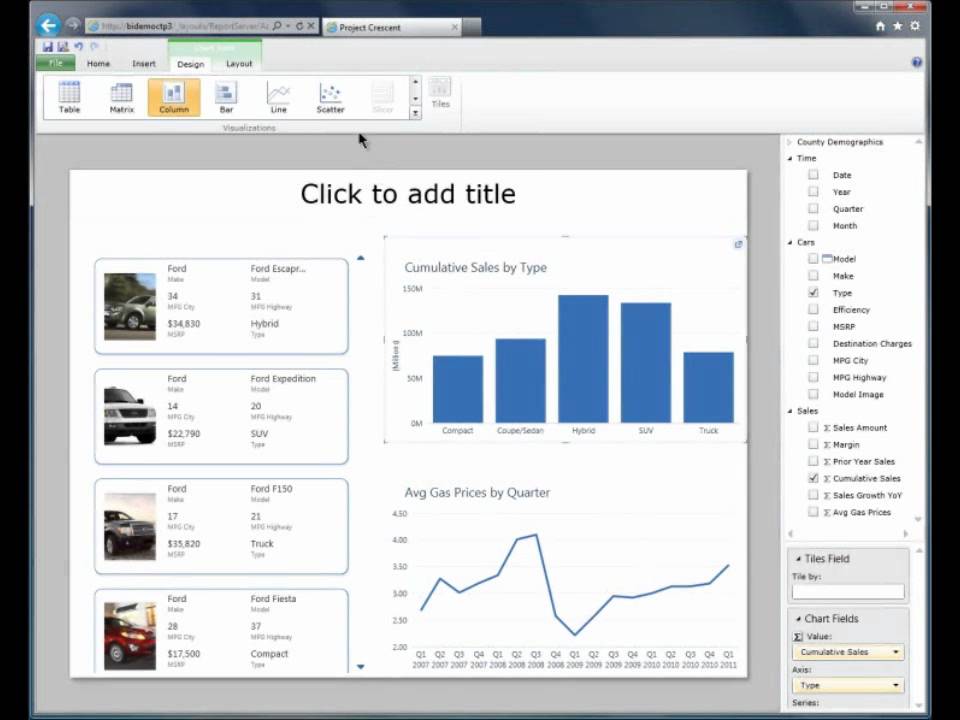960x720 pixels.
Task: Click the save icon in quick access toolbar
Action: click(x=48, y=47)
